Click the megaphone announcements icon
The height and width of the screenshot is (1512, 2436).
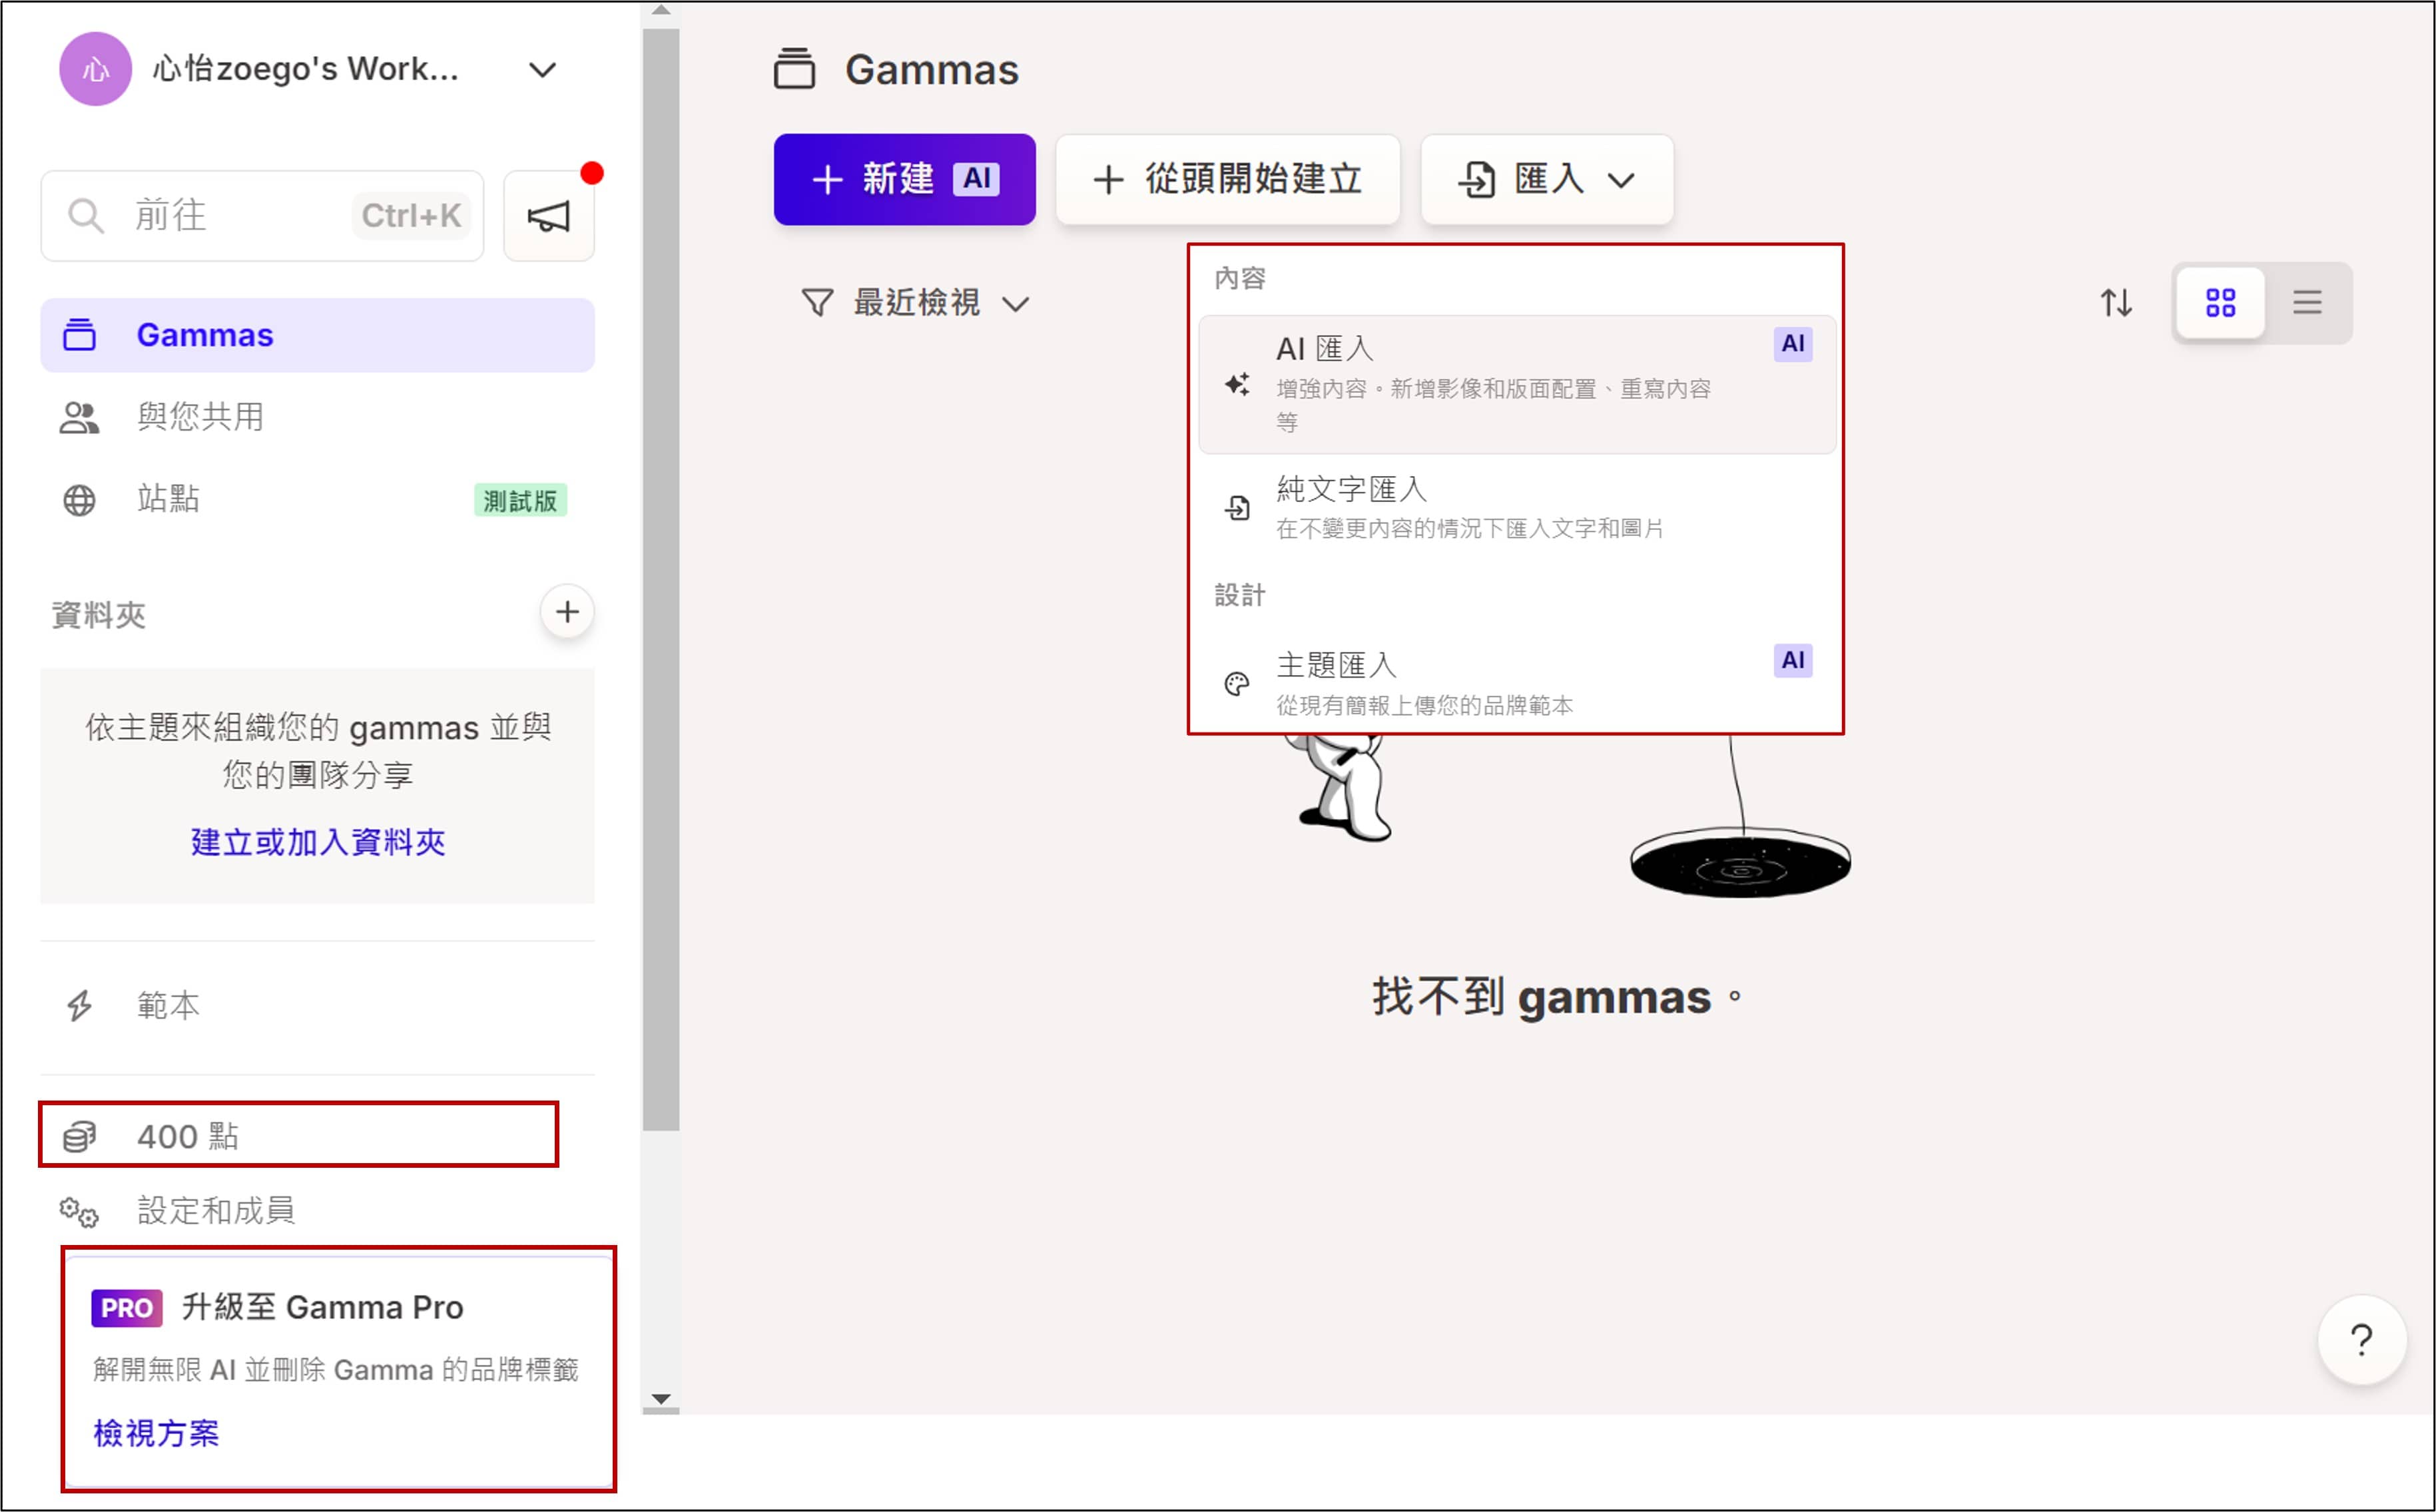click(x=548, y=216)
